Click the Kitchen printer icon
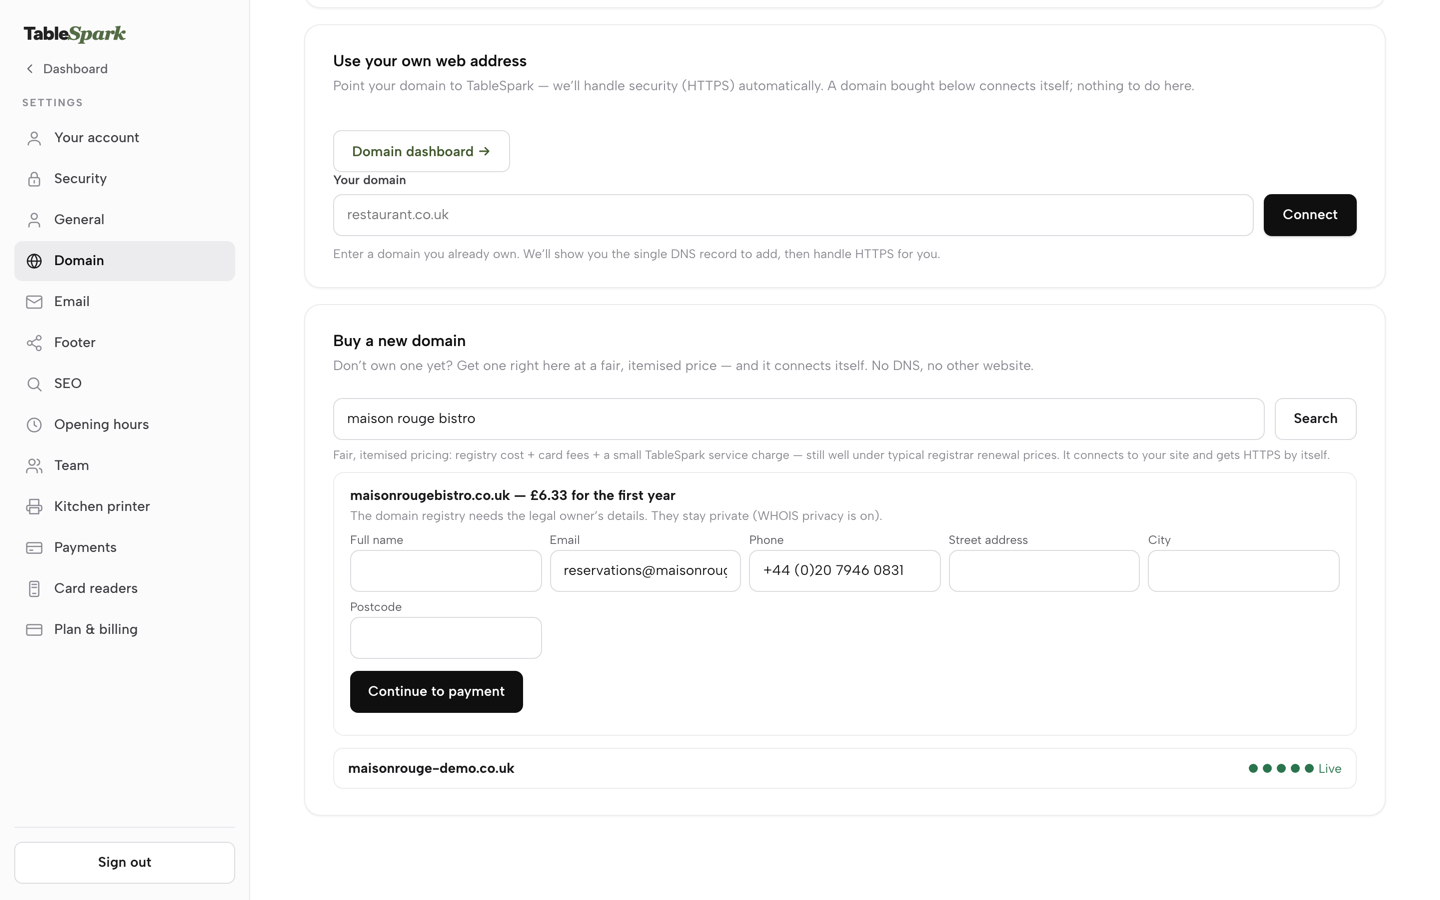This screenshot has height=900, width=1440. (34, 507)
